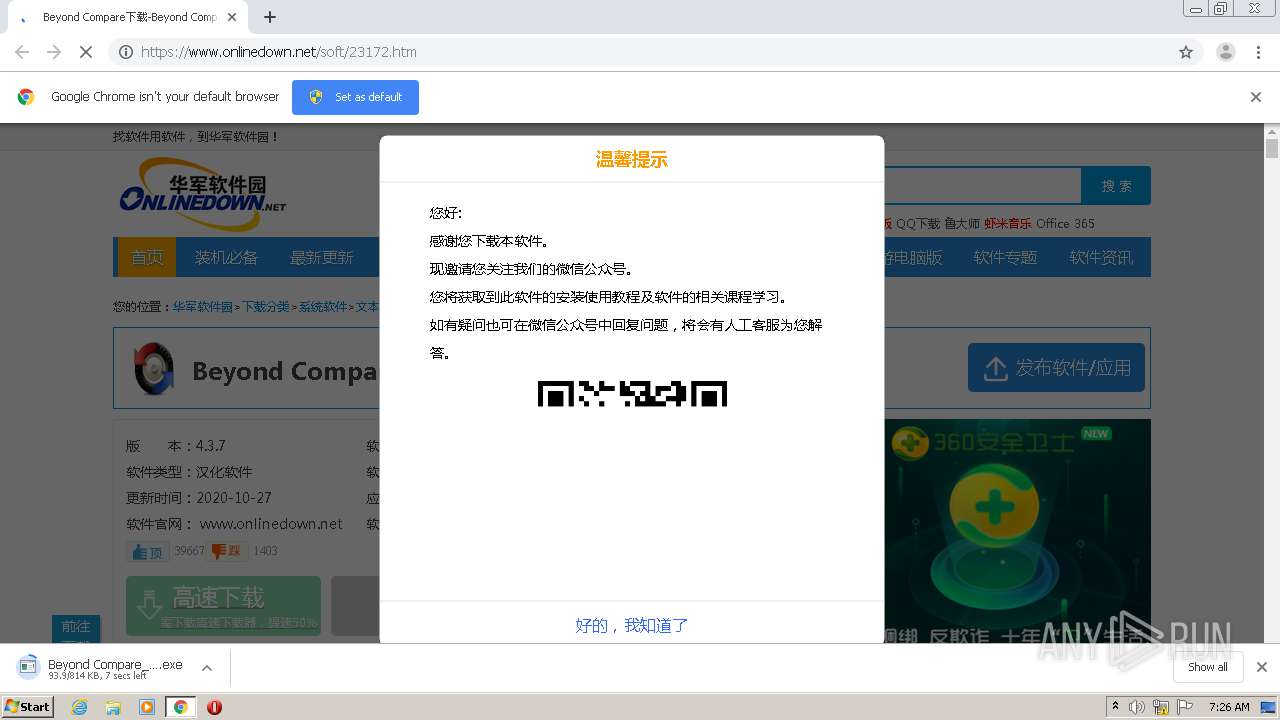
Task: Click the 虾米音乐 hot search link
Action: (x=1007, y=223)
